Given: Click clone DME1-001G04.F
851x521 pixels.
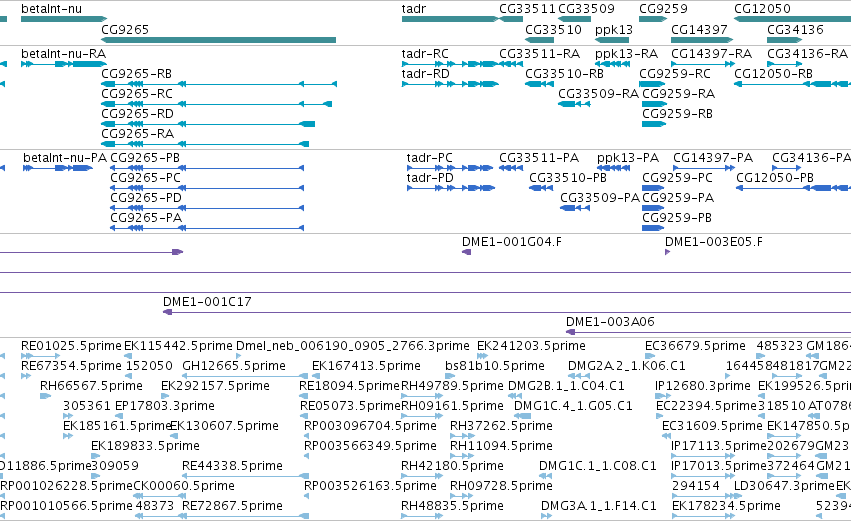Looking at the screenshot, I should [x=466, y=252].
